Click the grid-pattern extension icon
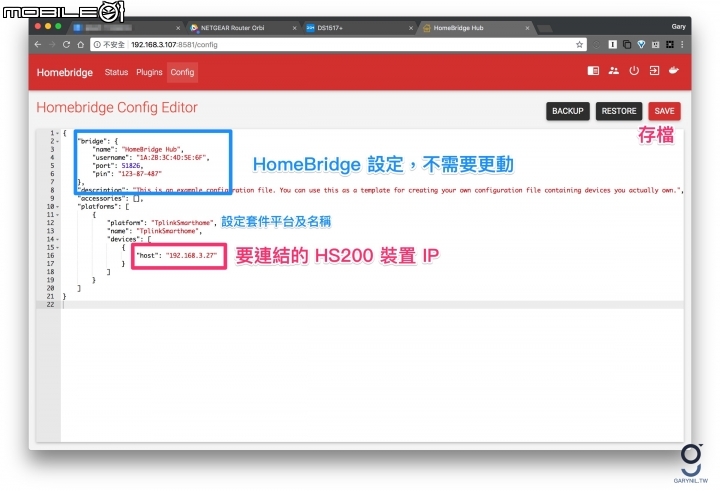The height and width of the screenshot is (491, 720). (x=670, y=45)
